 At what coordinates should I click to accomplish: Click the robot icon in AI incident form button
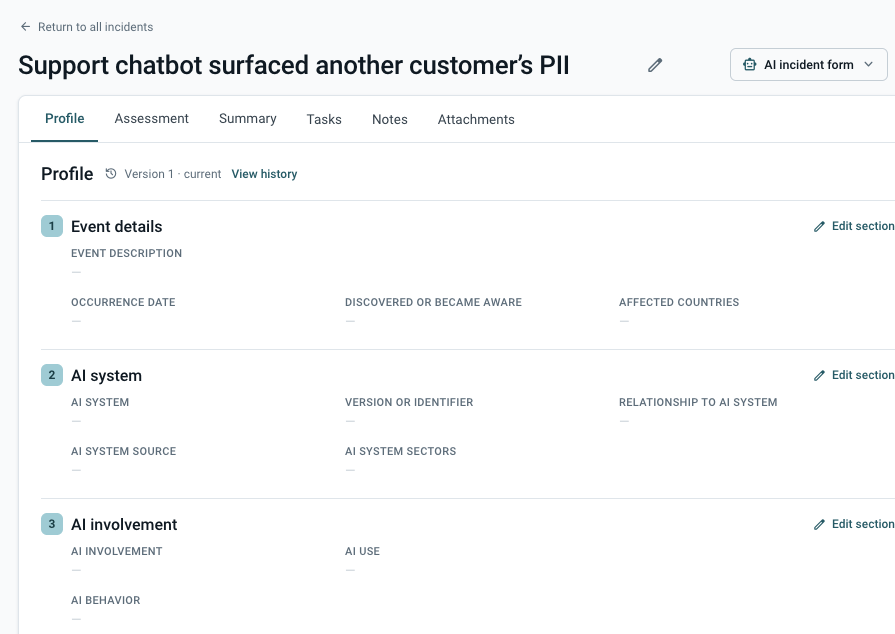coord(749,64)
